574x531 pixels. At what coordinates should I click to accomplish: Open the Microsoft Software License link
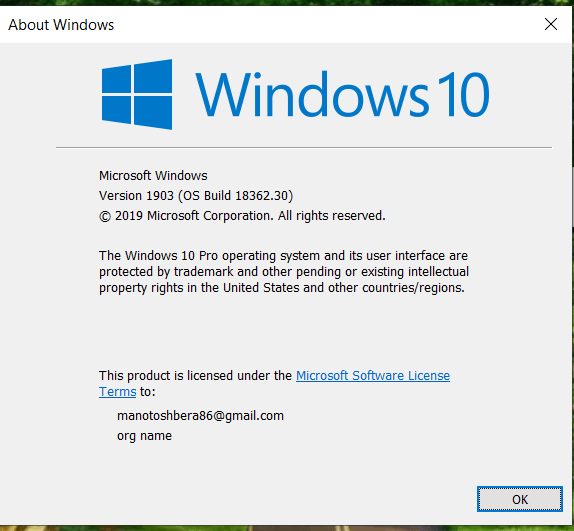373,375
